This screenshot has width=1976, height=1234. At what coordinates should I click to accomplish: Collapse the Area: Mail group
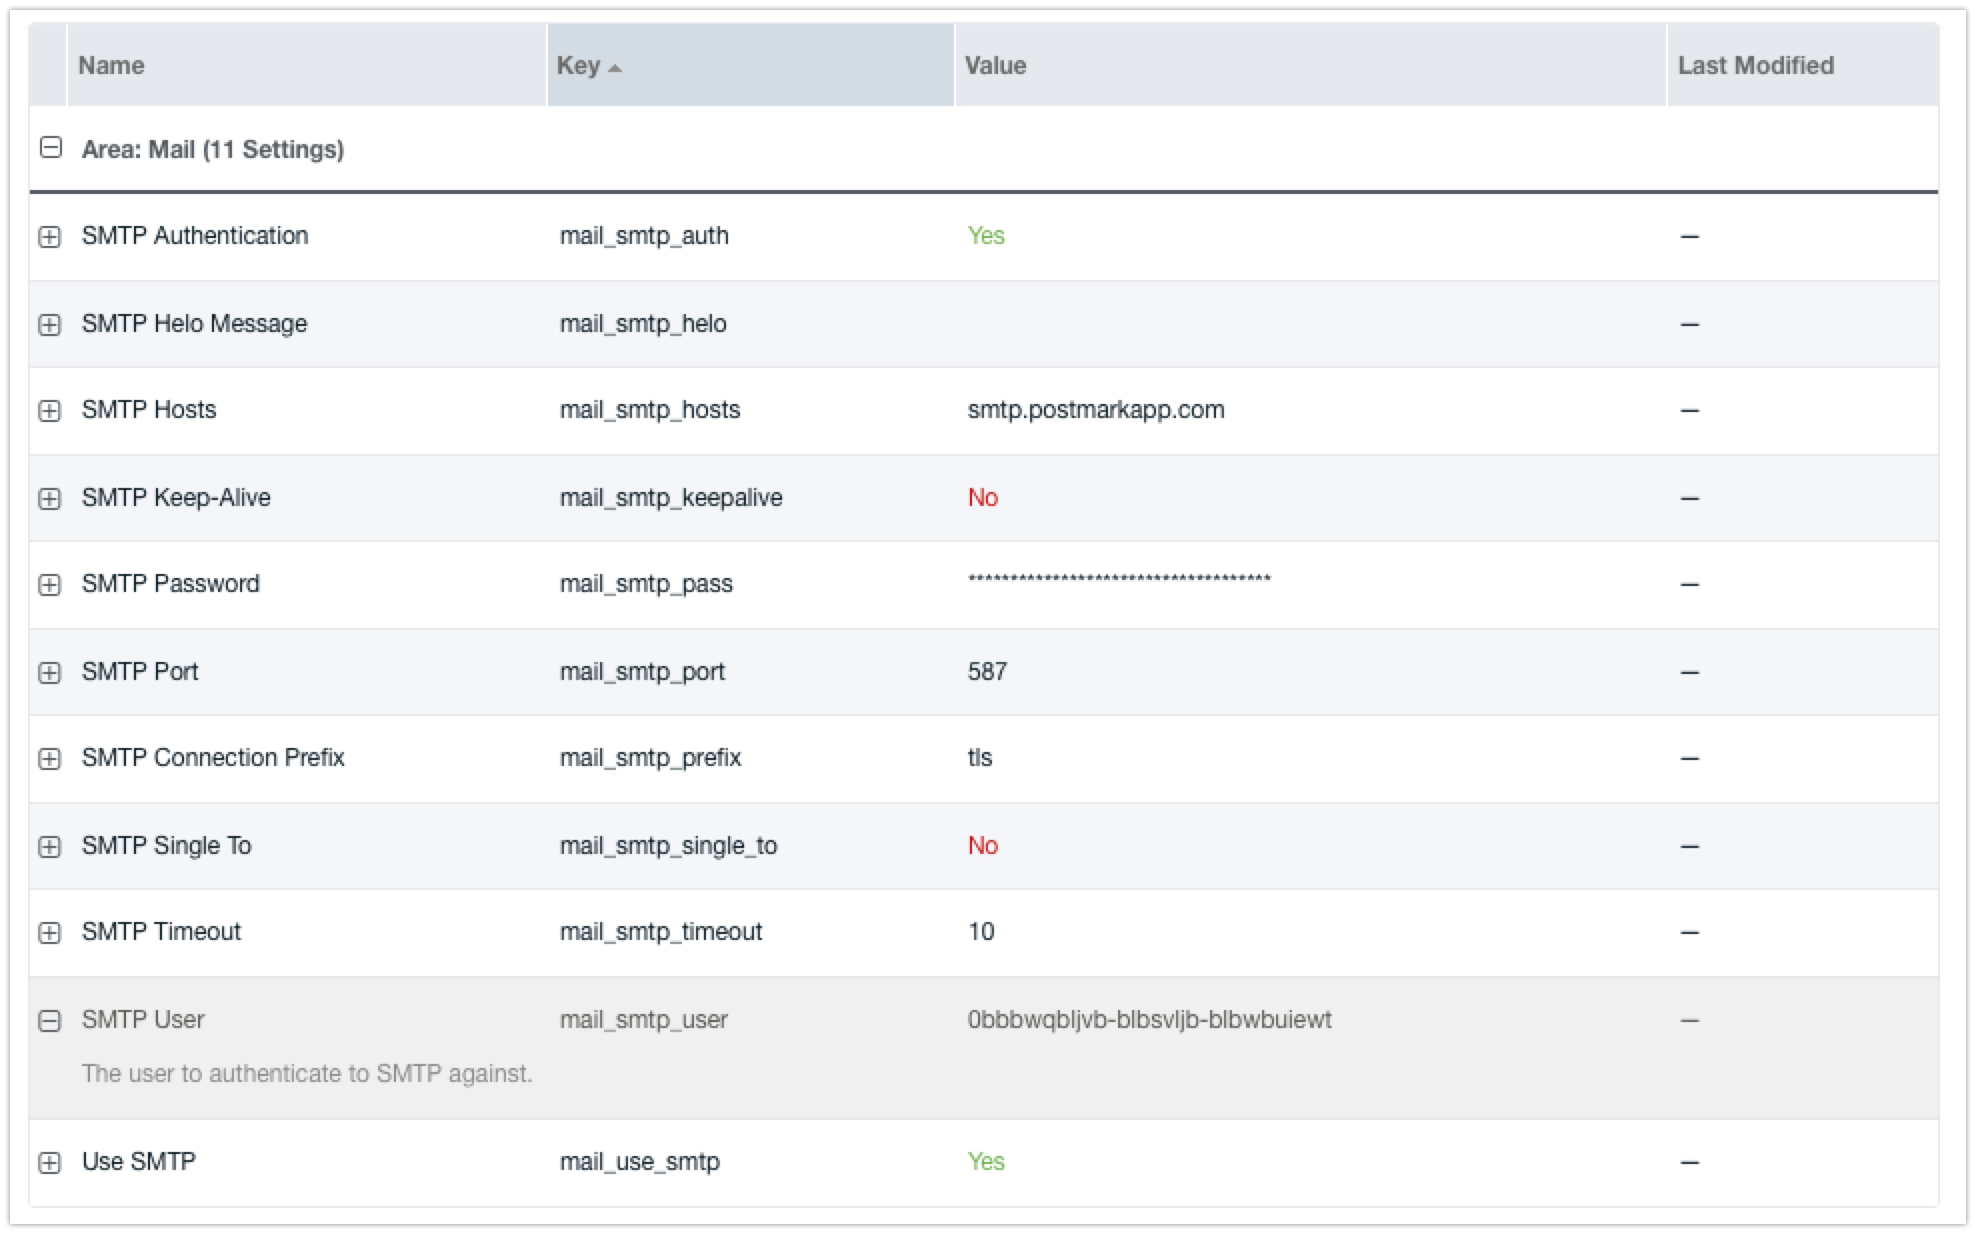pyautogui.click(x=50, y=148)
